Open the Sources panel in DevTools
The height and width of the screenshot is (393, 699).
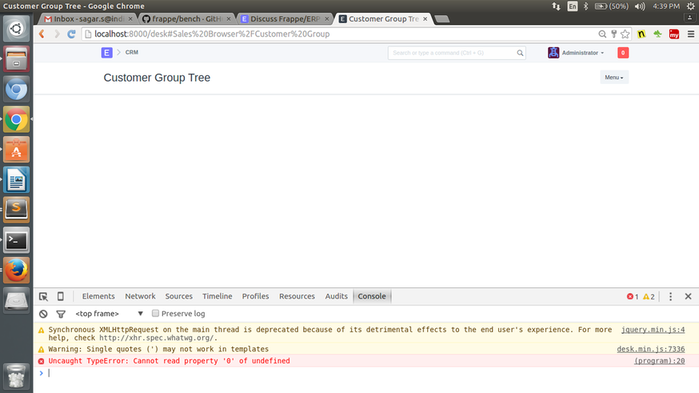[179, 296]
